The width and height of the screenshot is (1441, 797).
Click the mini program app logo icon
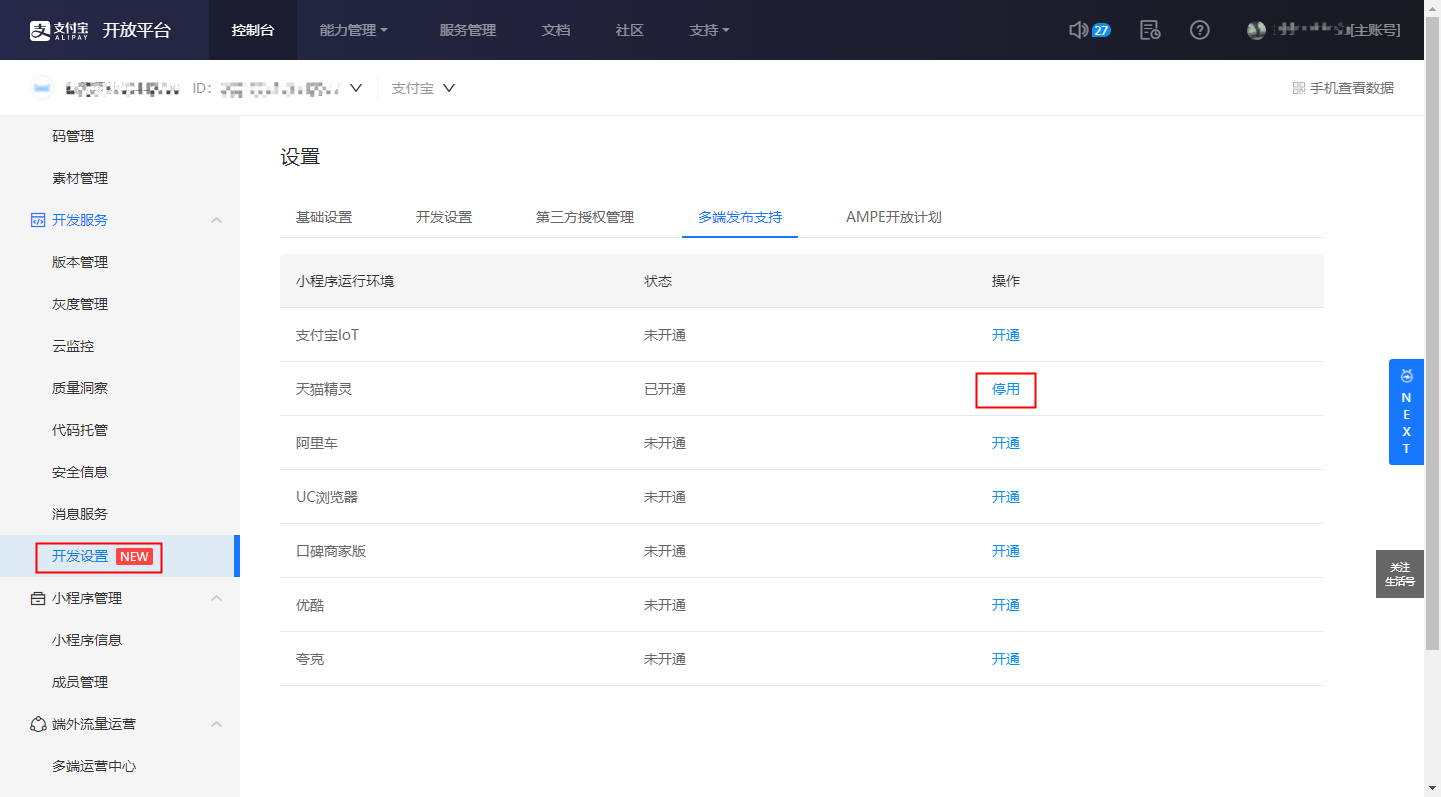click(41, 88)
